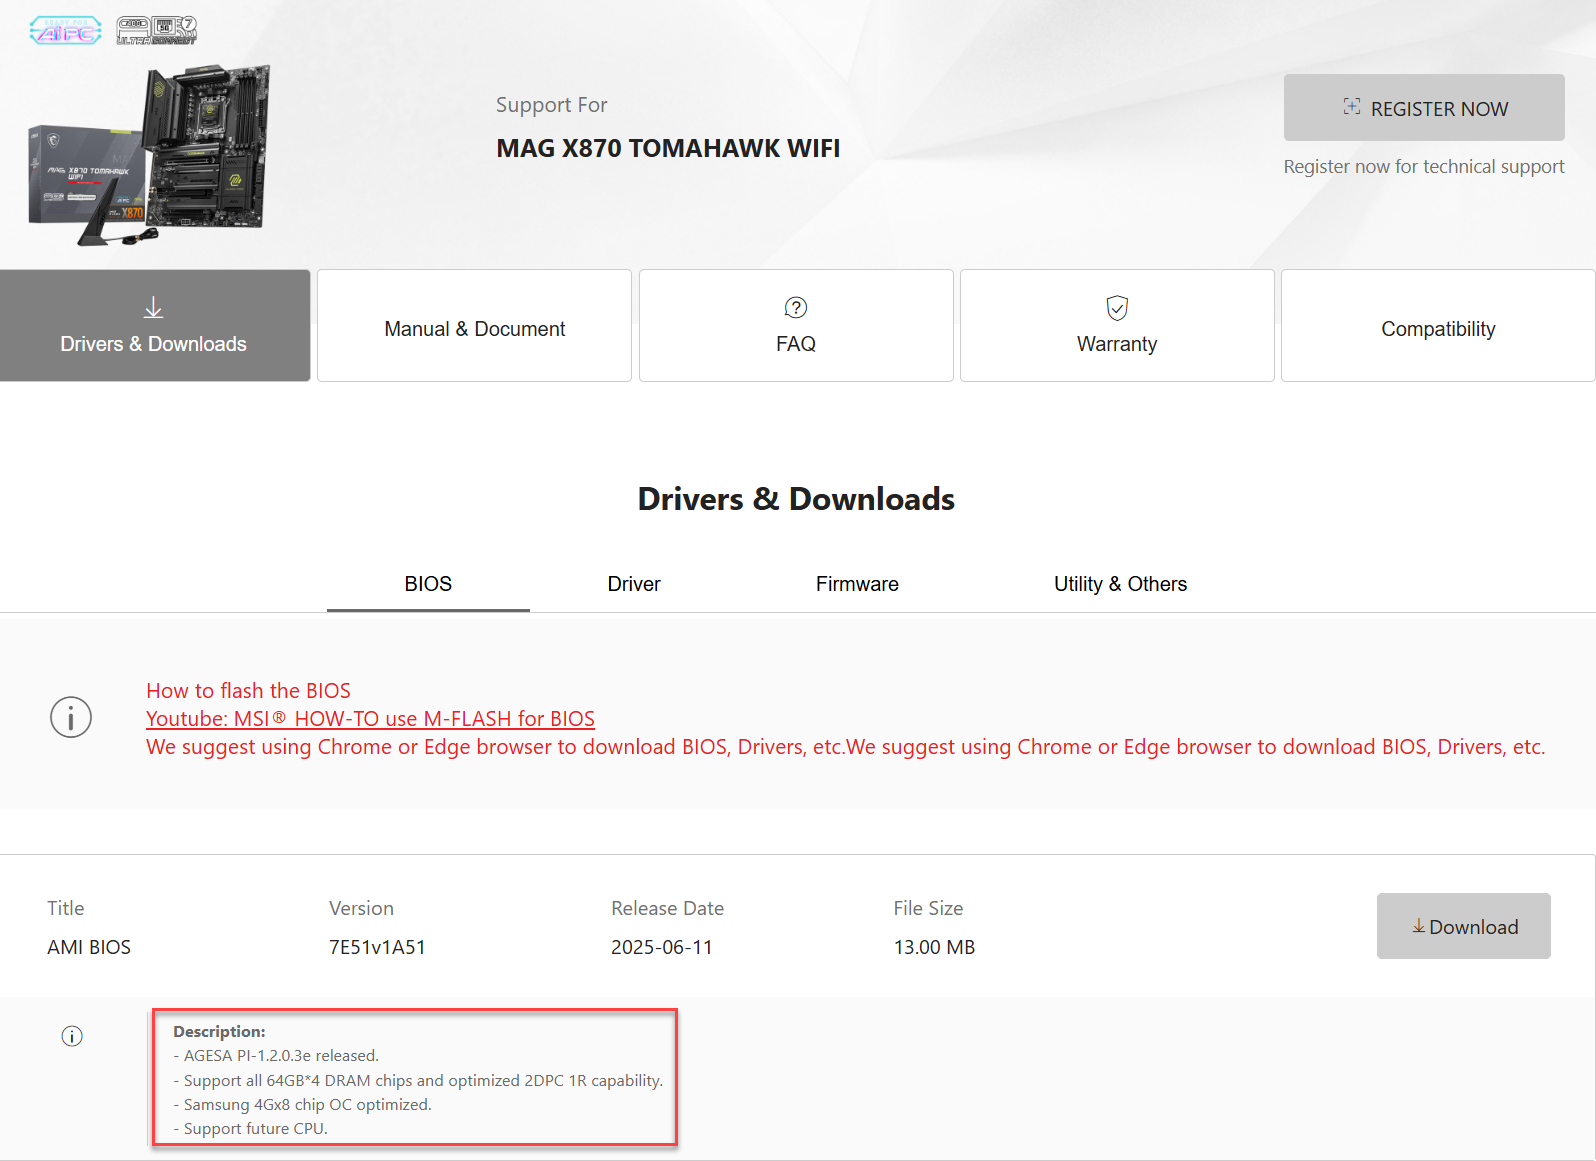Click the BIOS version number 7E51v1A51
Image resolution: width=1596 pixels, height=1161 pixels.
377,947
